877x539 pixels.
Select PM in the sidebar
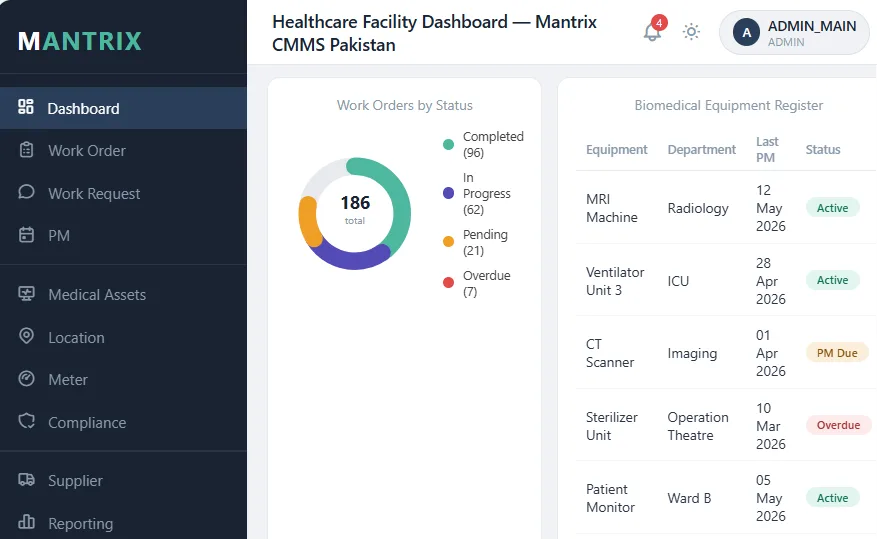coord(123,235)
